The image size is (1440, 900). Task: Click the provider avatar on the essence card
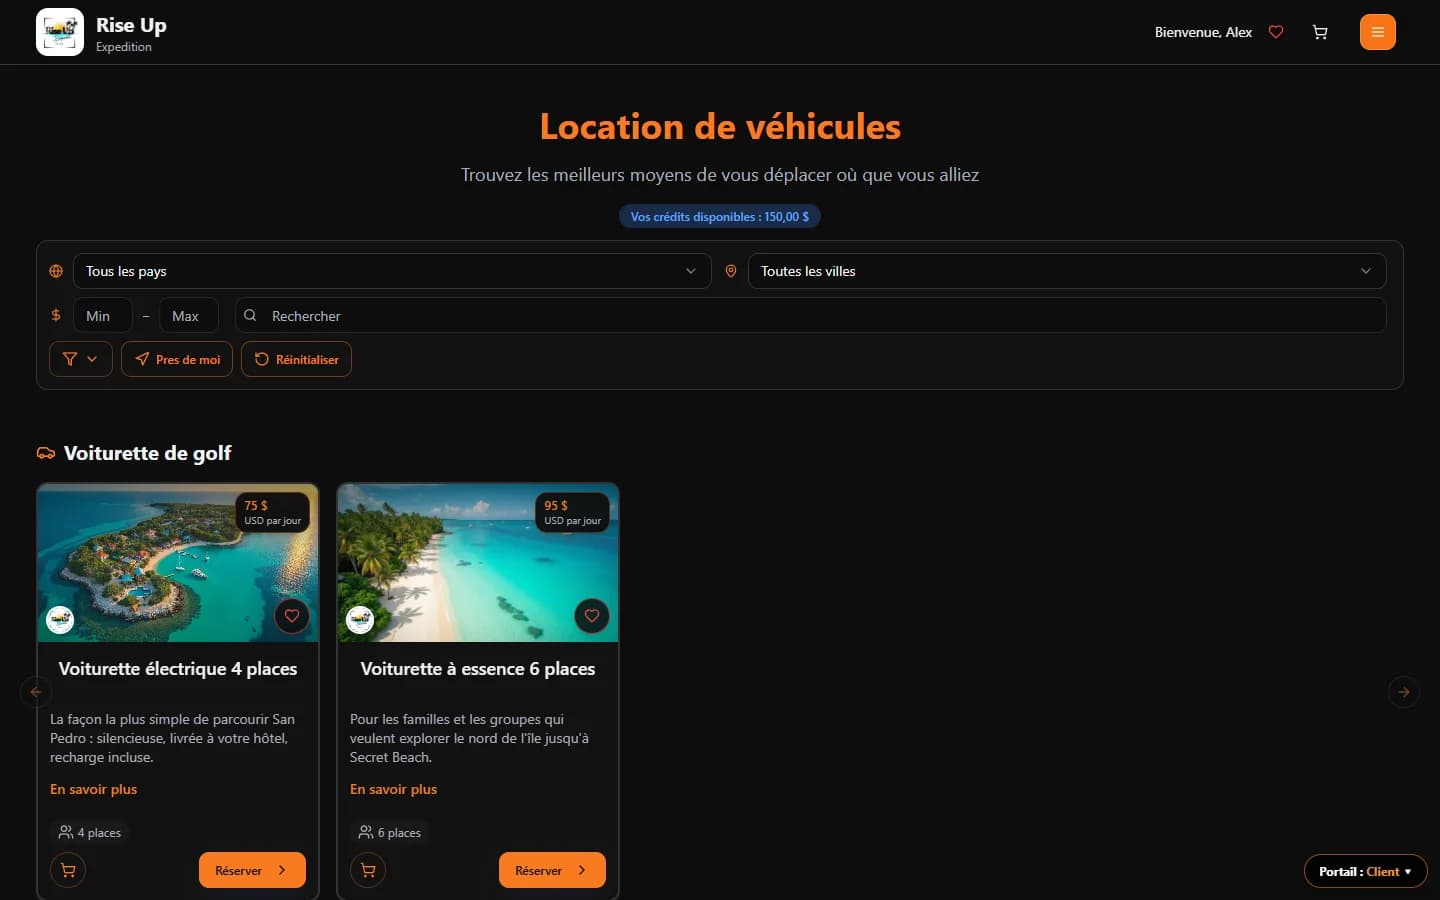(x=360, y=620)
